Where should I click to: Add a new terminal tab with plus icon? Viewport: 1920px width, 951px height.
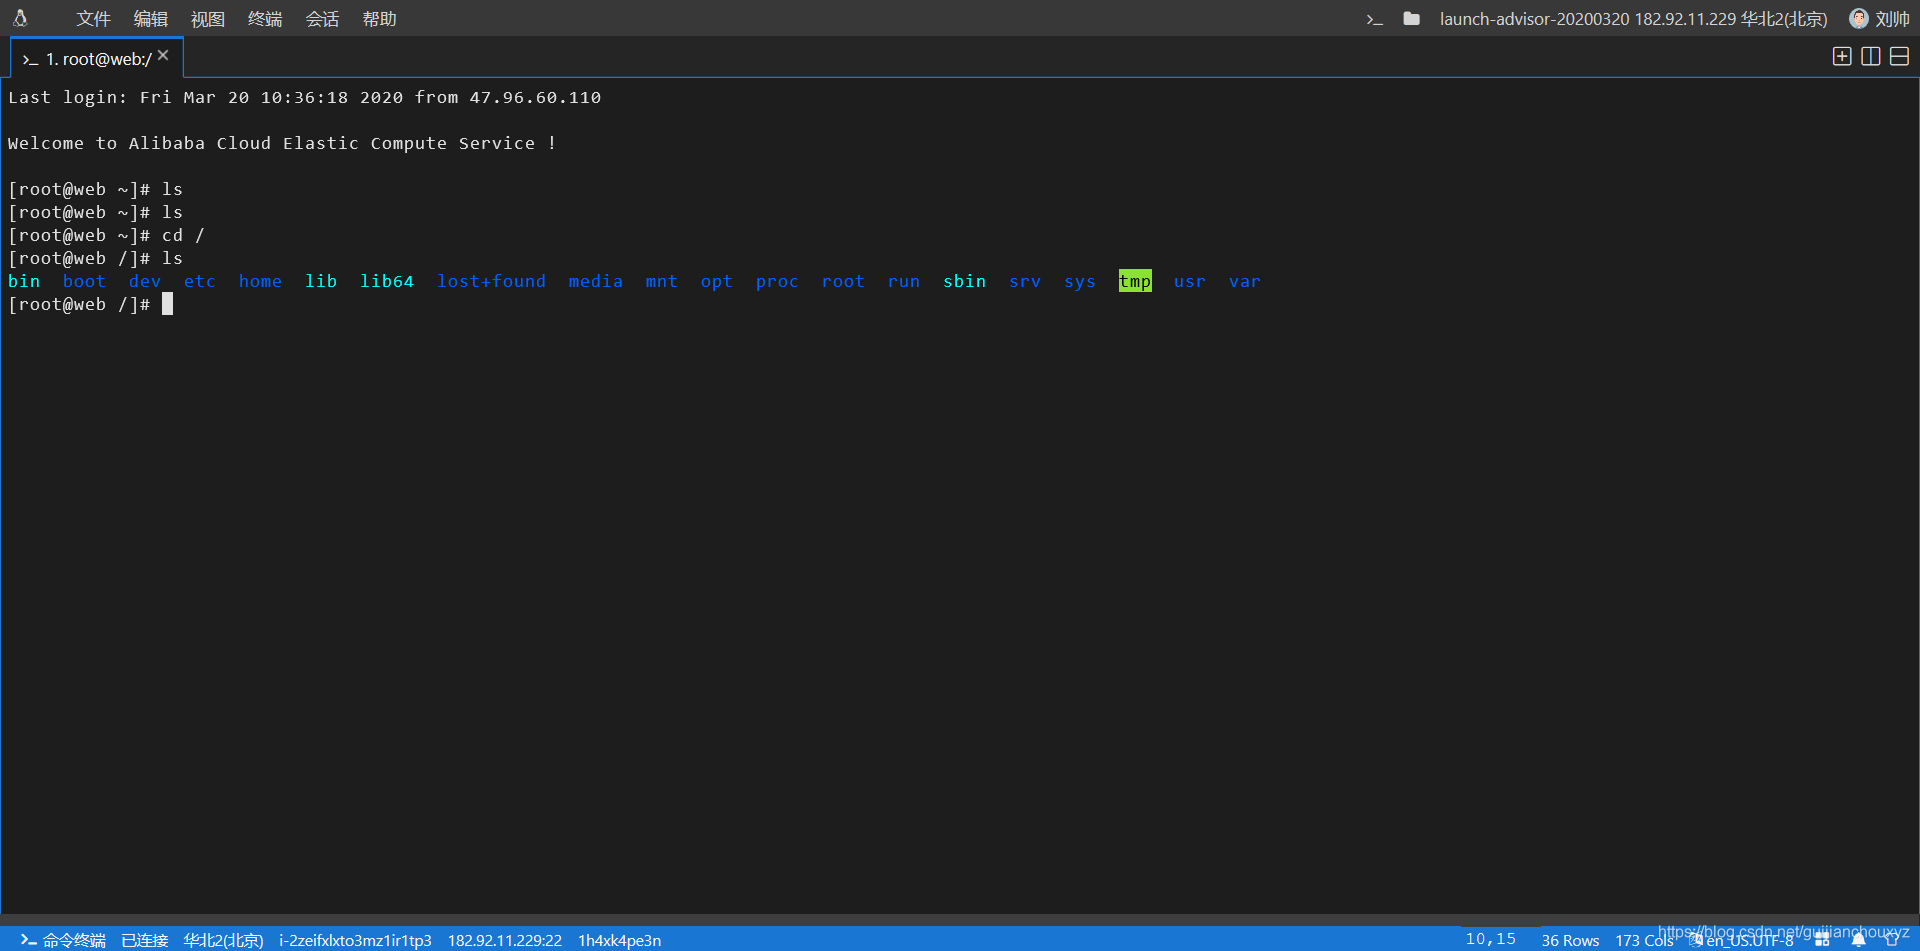click(1842, 57)
